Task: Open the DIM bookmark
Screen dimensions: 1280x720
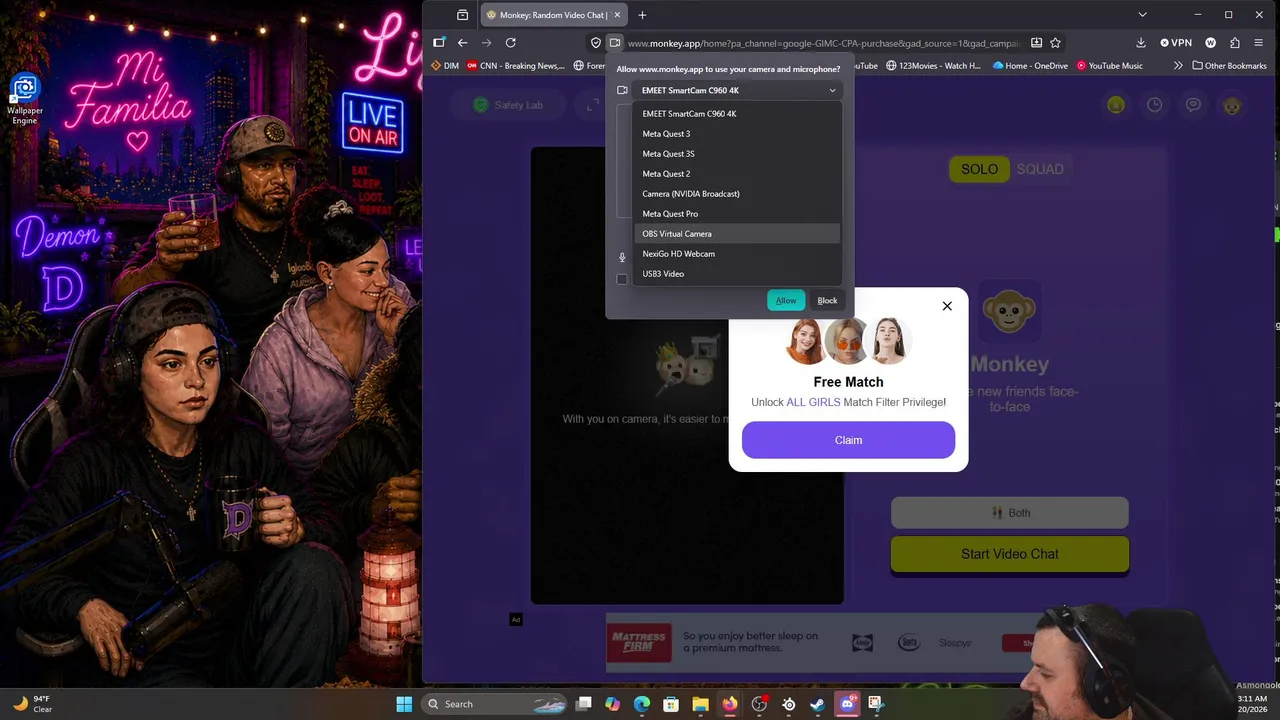Action: pos(445,66)
